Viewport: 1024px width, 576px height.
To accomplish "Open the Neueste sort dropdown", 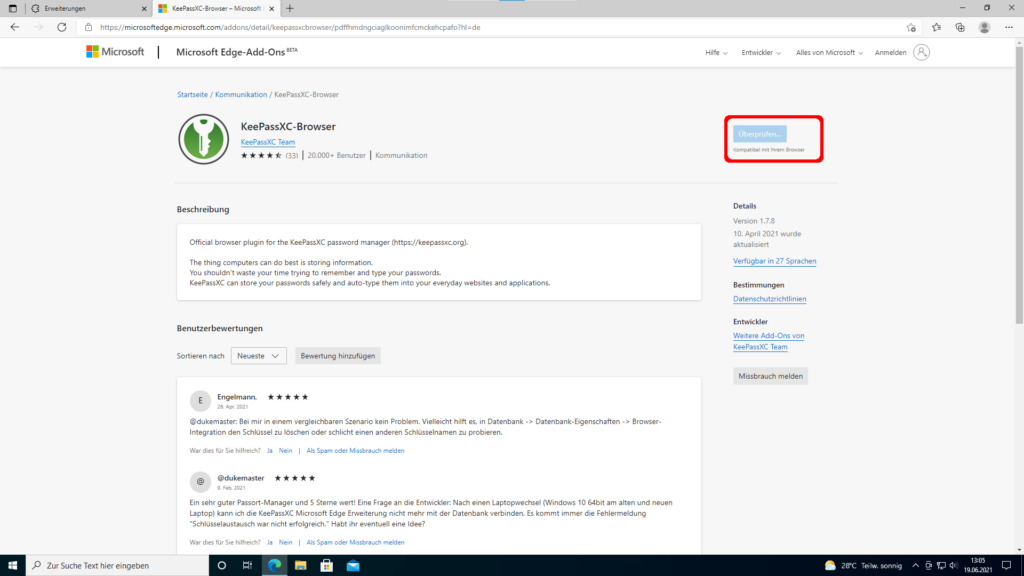I will (259, 356).
